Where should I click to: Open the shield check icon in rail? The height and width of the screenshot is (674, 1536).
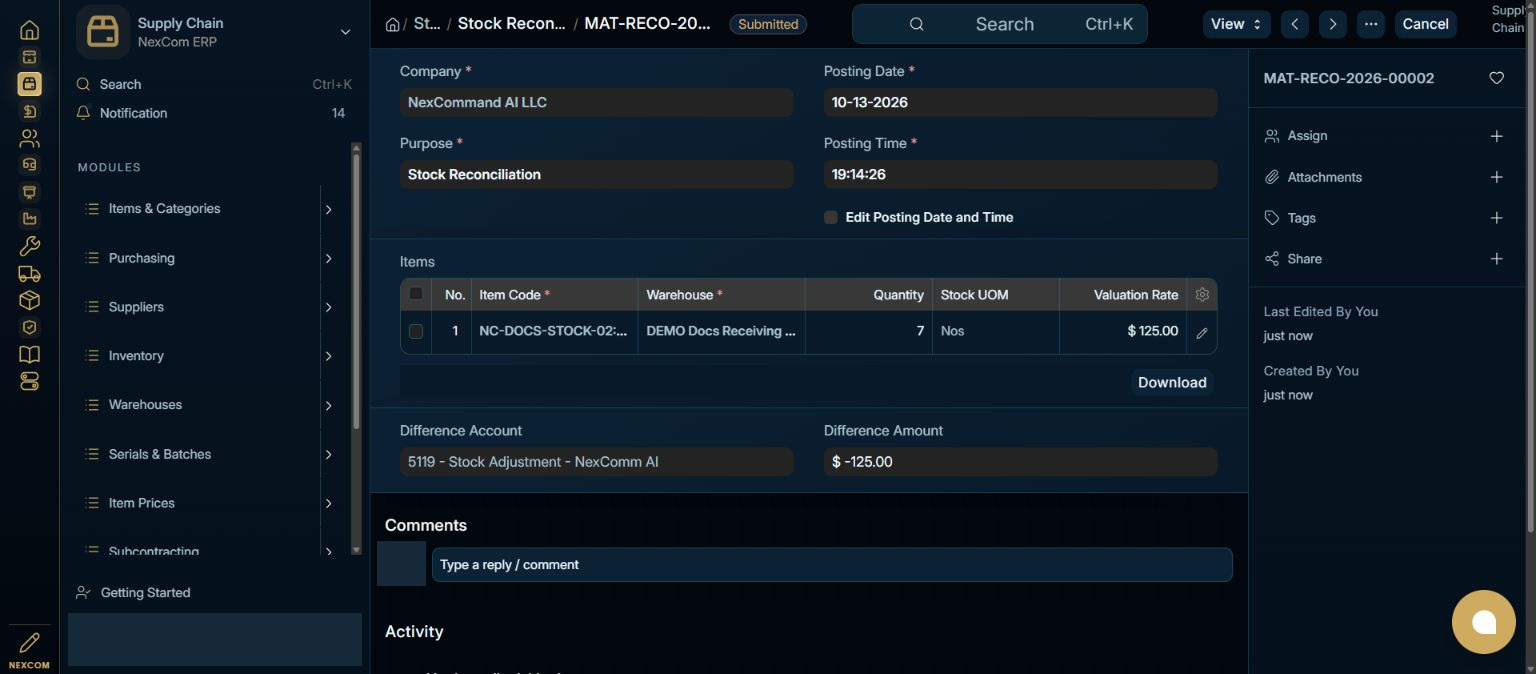point(29,327)
